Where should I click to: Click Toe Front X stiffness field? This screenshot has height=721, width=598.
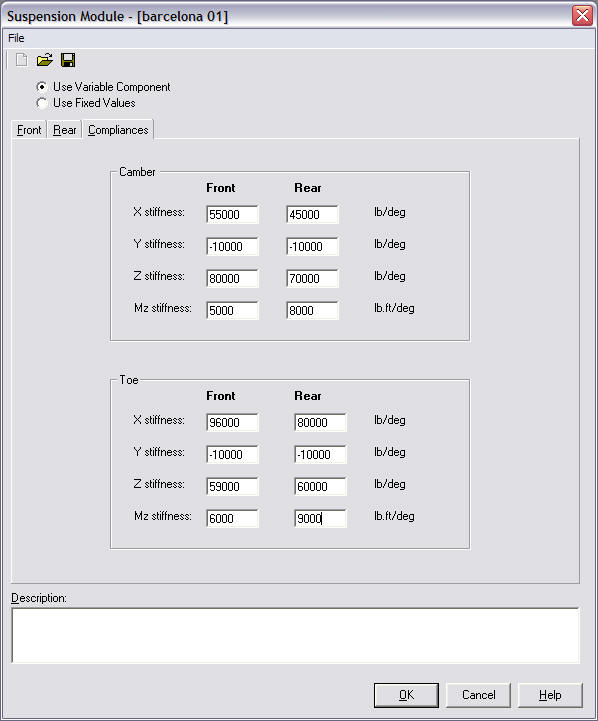pos(232,422)
